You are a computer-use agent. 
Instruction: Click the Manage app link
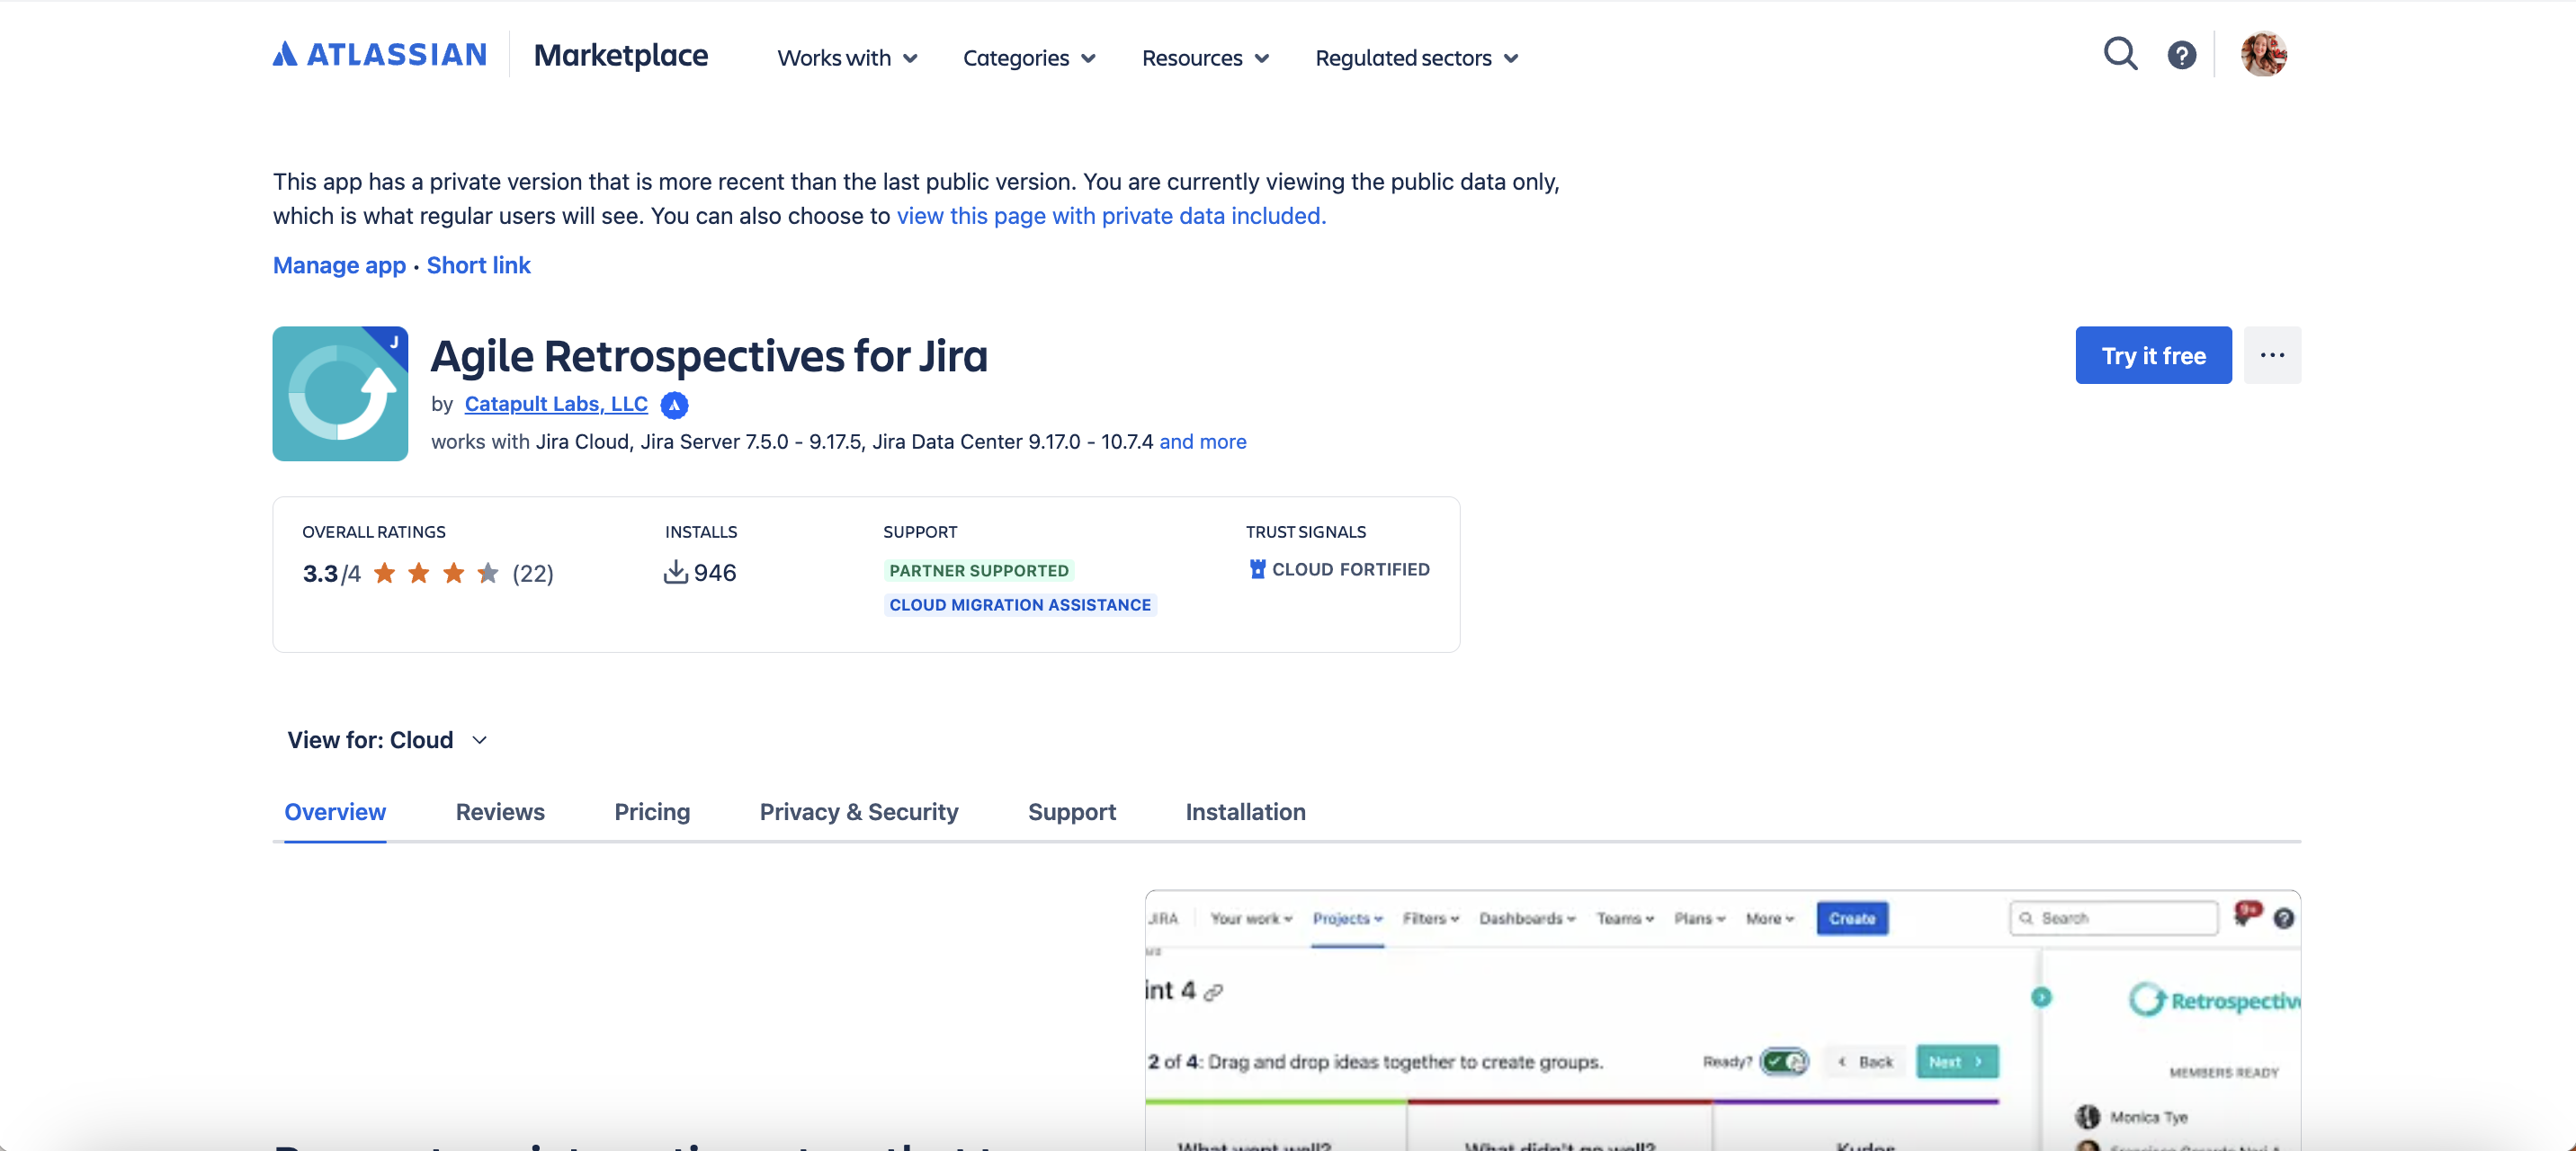[x=339, y=265]
